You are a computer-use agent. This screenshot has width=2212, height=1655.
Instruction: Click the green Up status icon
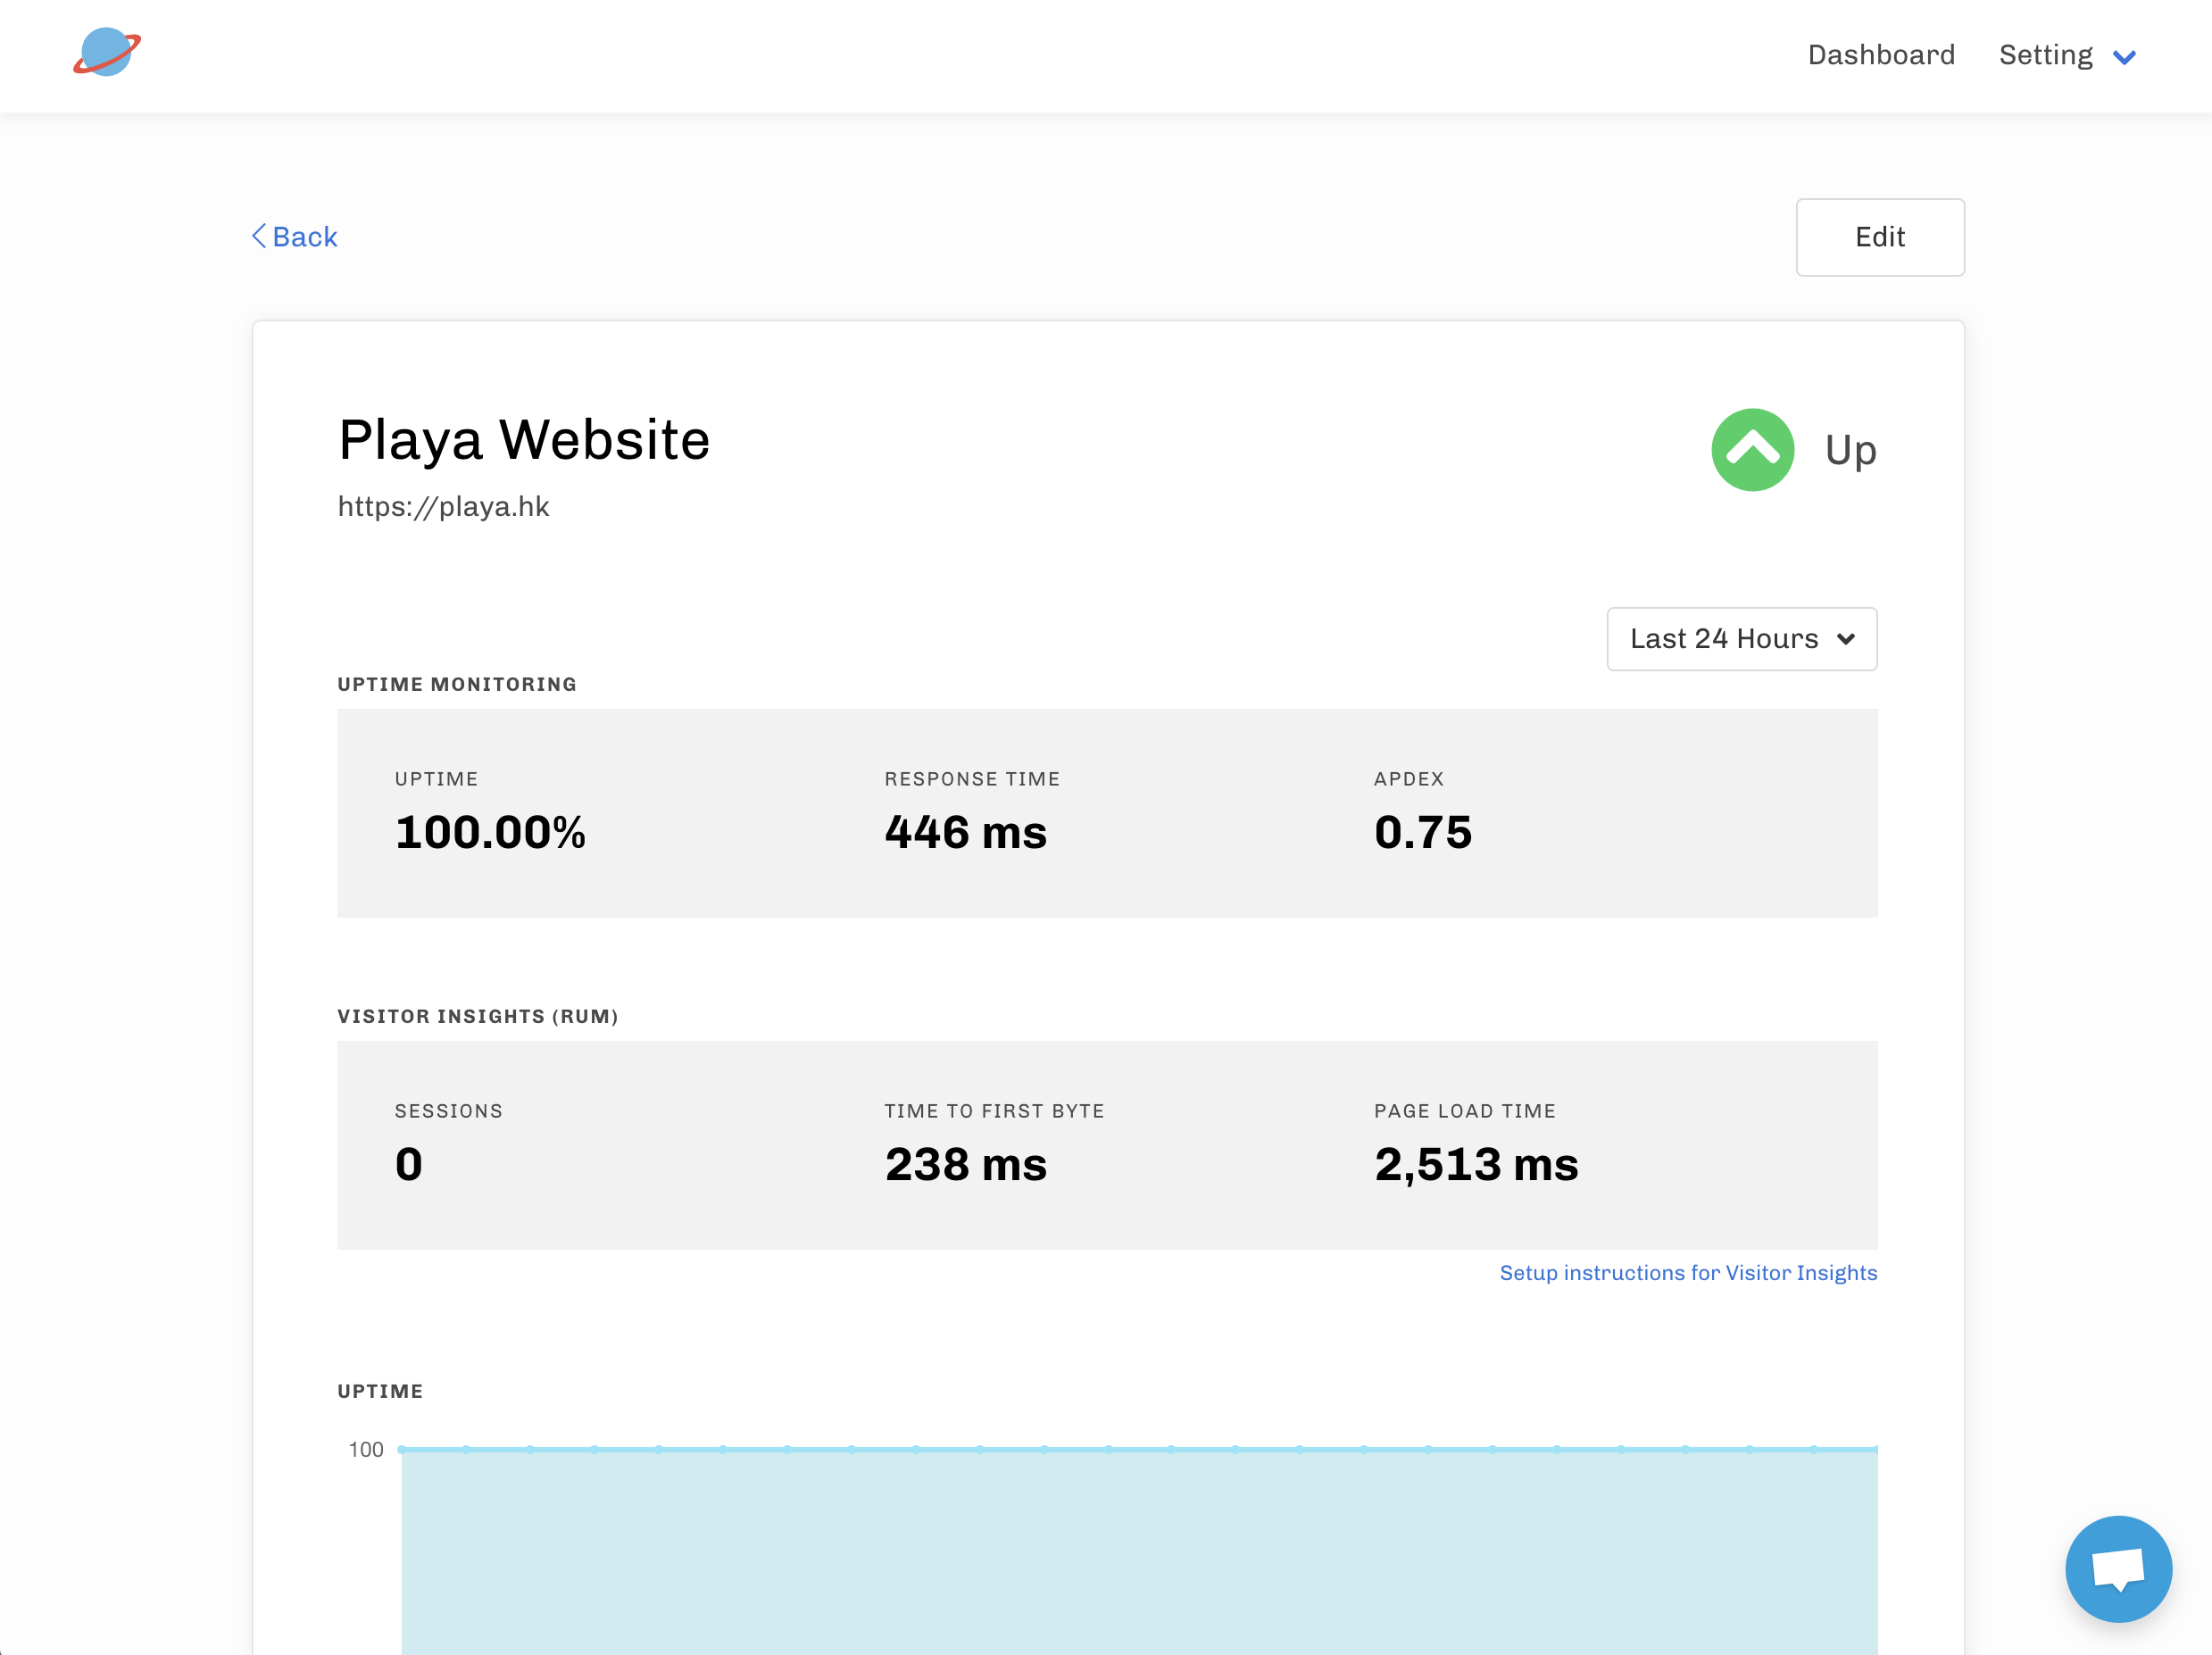pos(1752,450)
